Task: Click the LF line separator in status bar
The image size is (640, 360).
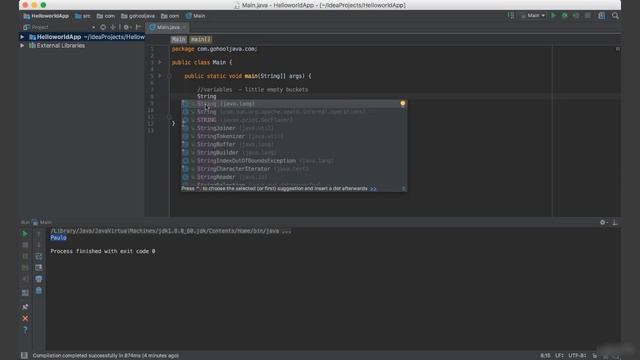Action: tap(559, 356)
